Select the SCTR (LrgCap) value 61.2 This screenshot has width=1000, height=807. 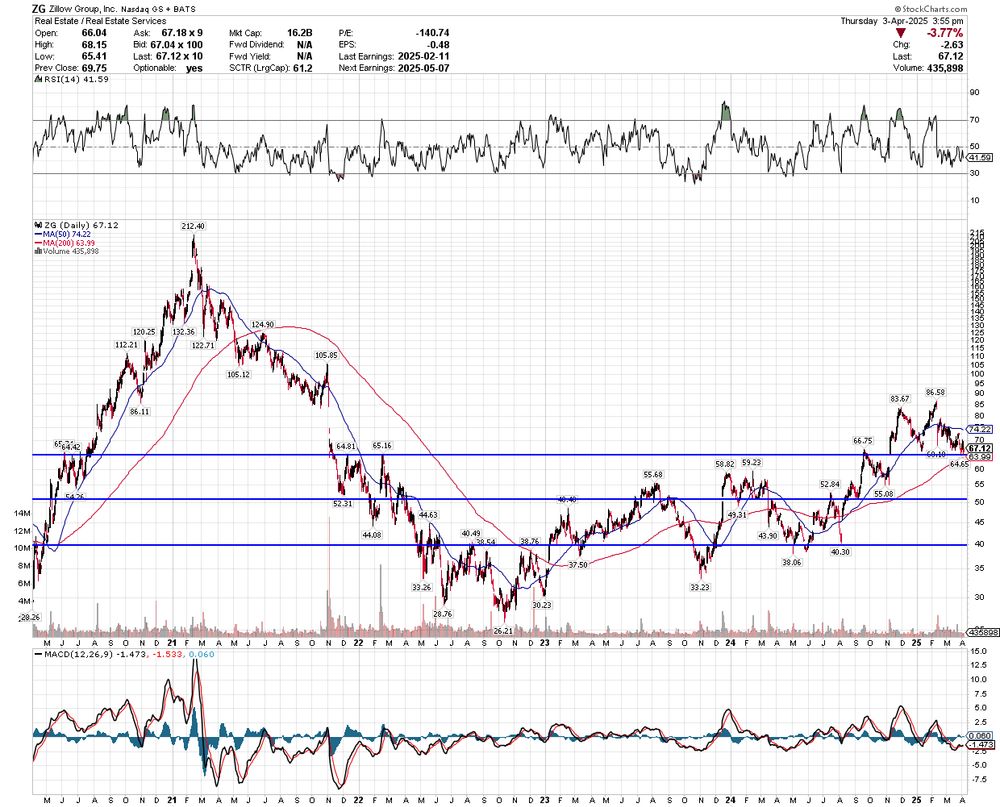(303, 68)
